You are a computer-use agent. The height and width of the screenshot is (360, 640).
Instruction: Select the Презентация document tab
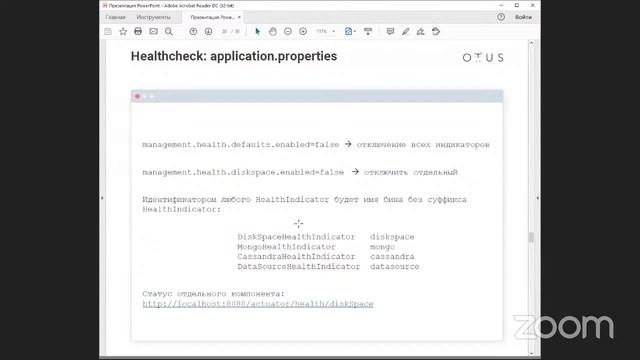click(212, 17)
